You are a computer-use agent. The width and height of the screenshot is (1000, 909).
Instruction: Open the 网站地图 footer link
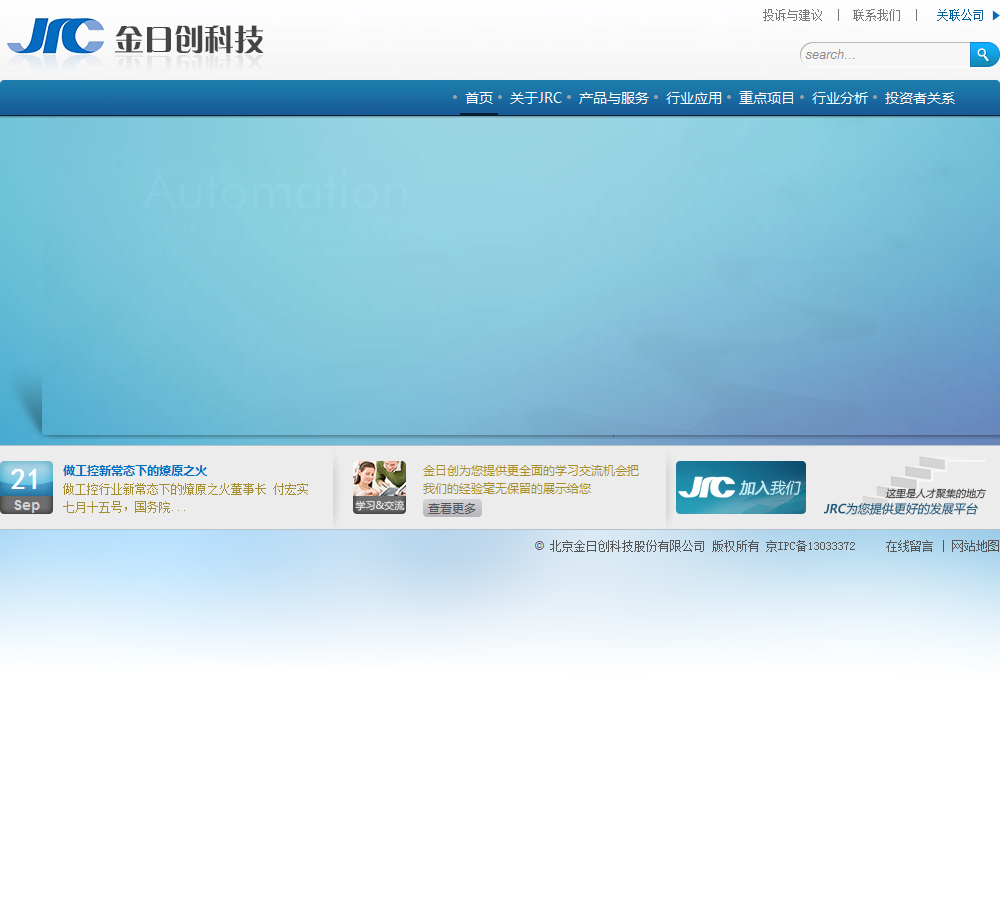coord(975,546)
